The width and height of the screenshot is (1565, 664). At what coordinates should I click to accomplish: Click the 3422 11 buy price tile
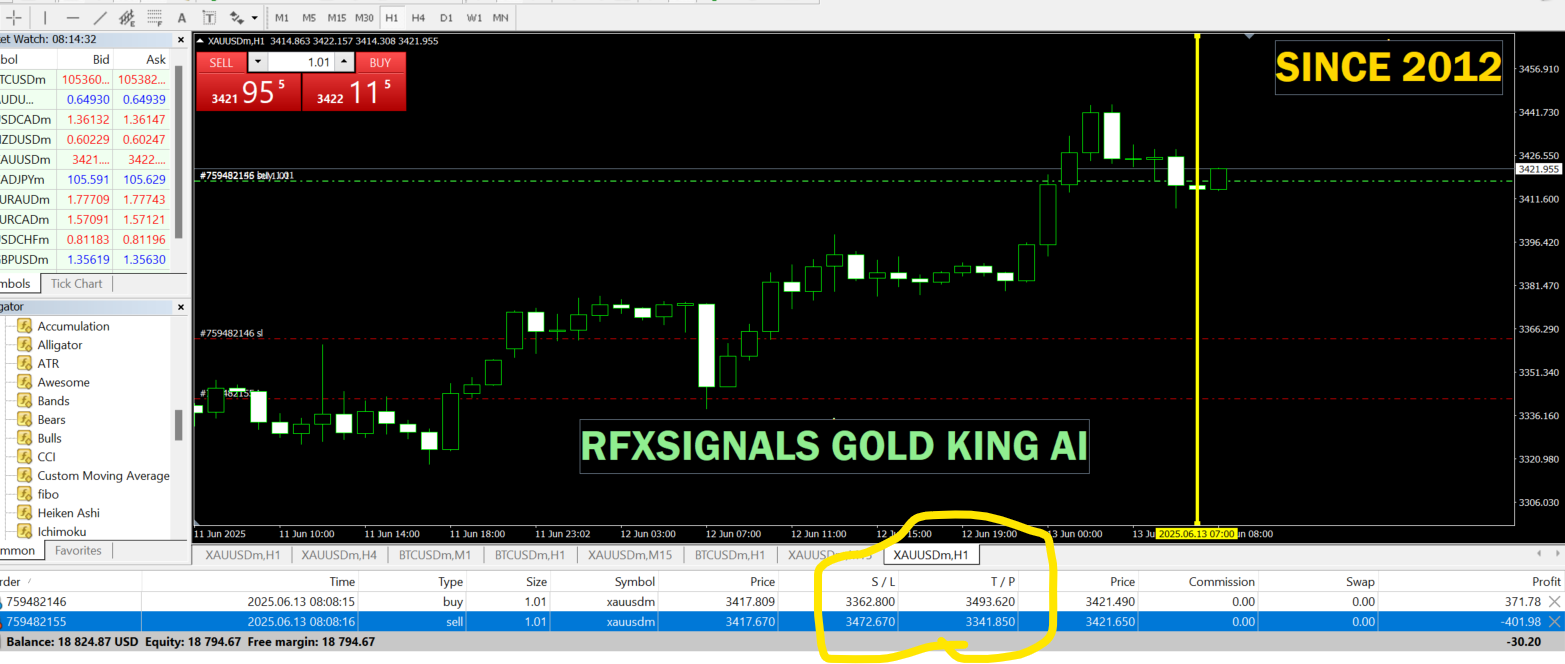[354, 92]
